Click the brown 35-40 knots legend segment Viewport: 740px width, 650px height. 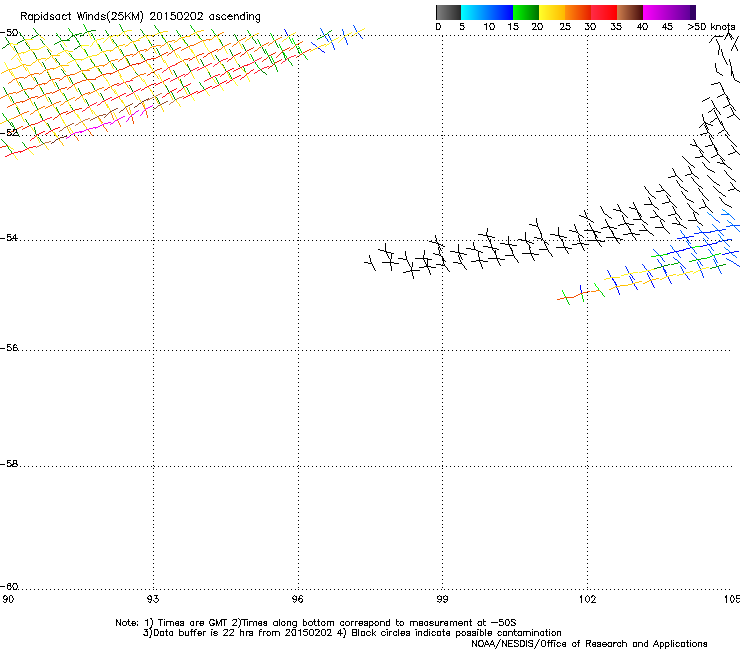coord(630,12)
